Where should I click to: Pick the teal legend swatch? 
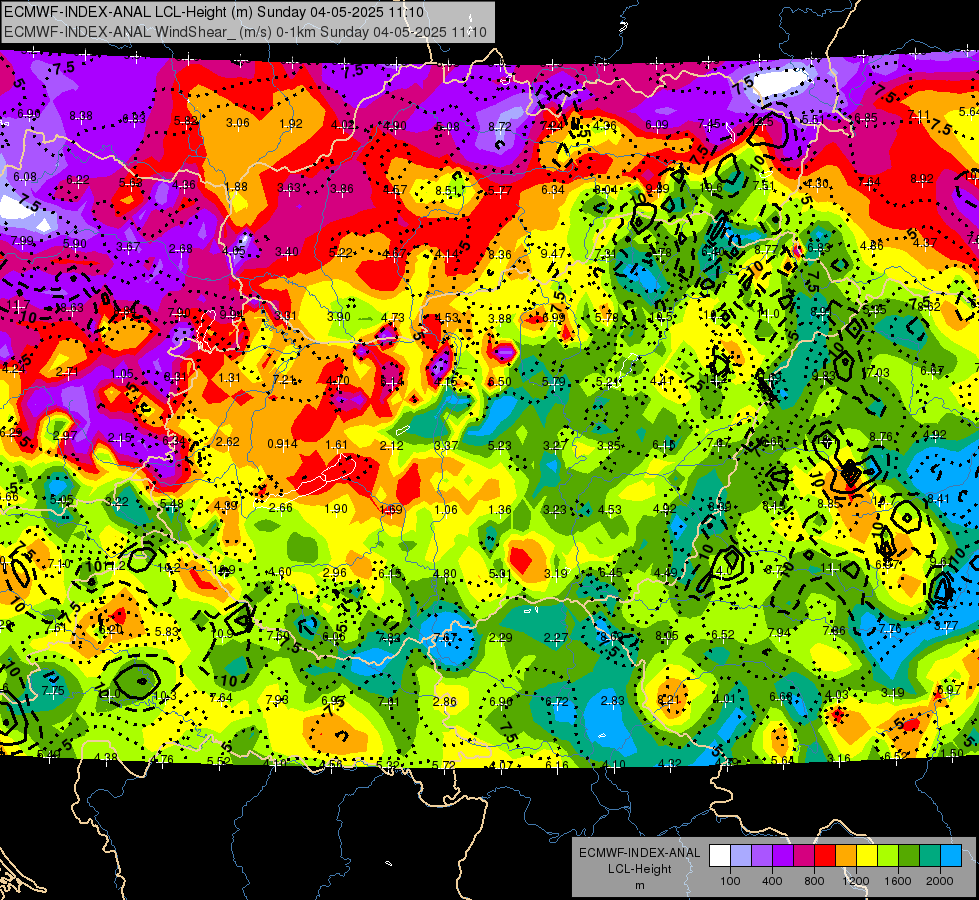point(930,856)
